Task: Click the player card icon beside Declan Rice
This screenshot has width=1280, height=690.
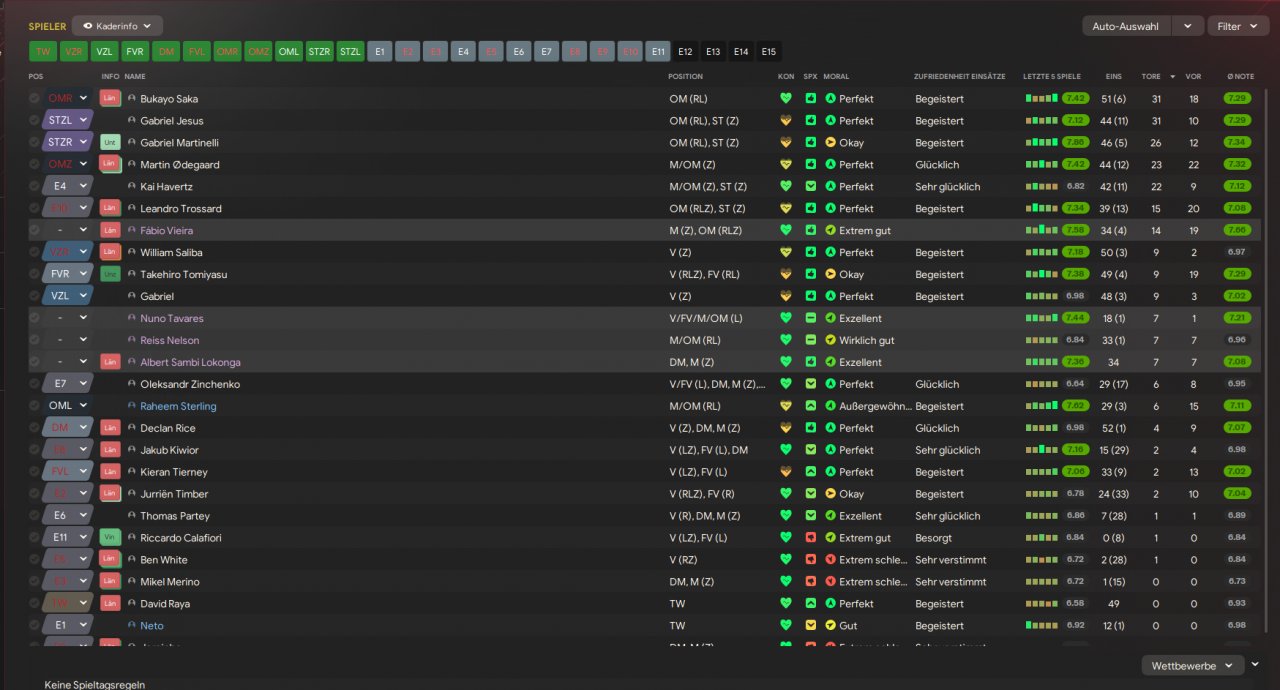Action: point(131,428)
